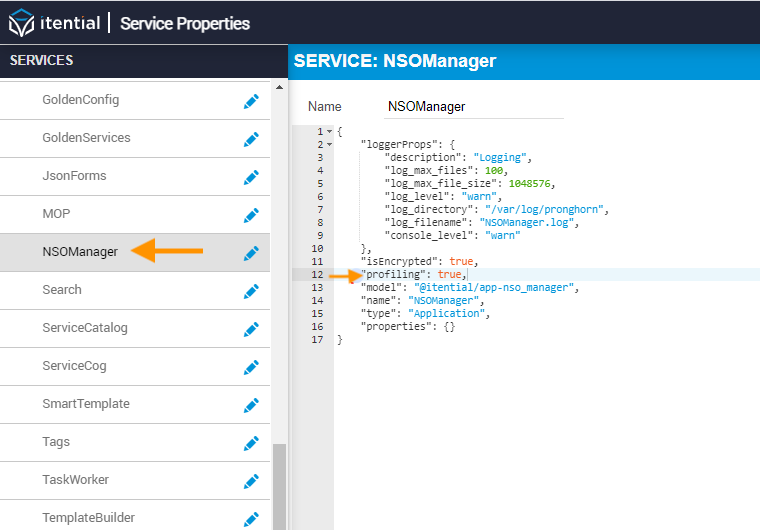Click the log_max_files value 100
Viewport: 760px width, 530px height.
coord(494,171)
